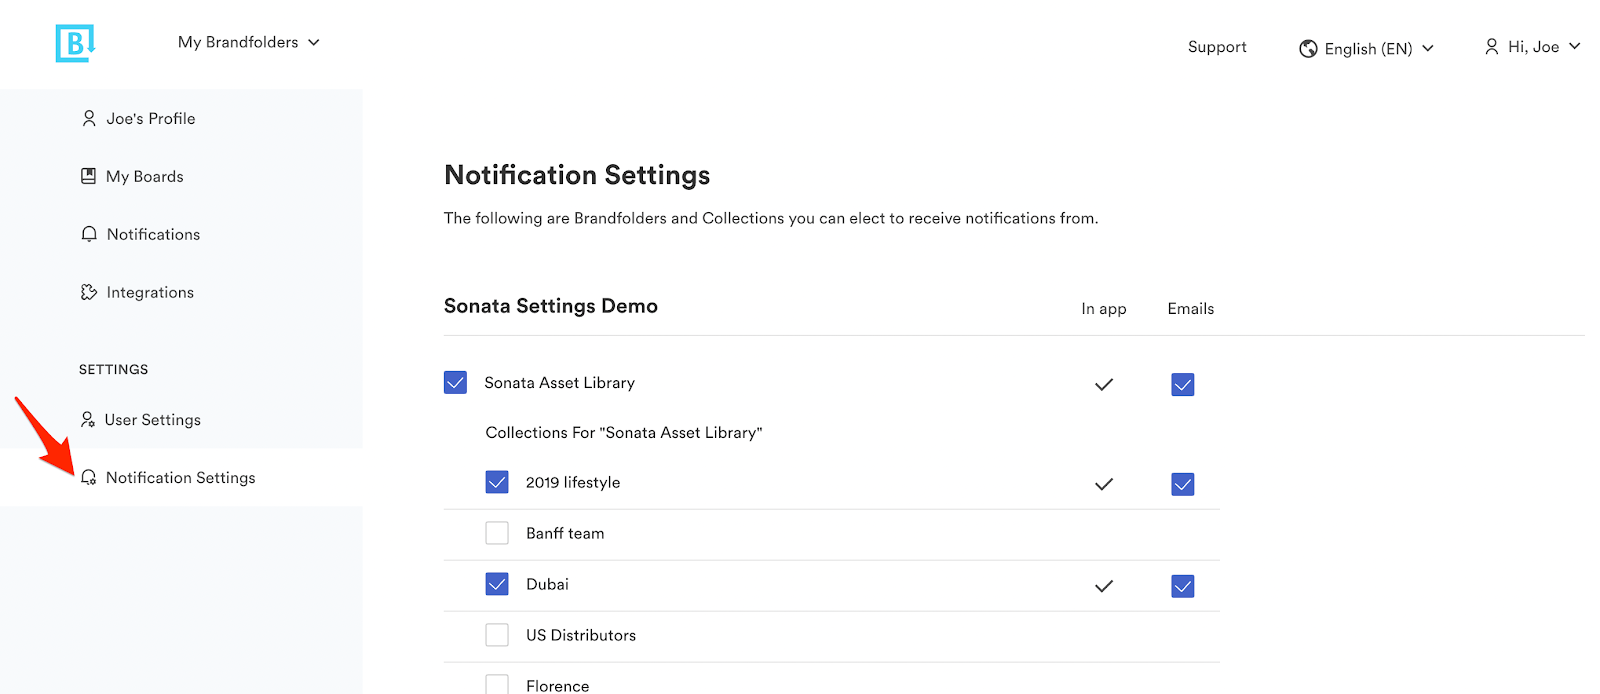This screenshot has width=1600, height=694.
Task: Click the globe language icon
Action: [x=1308, y=49]
